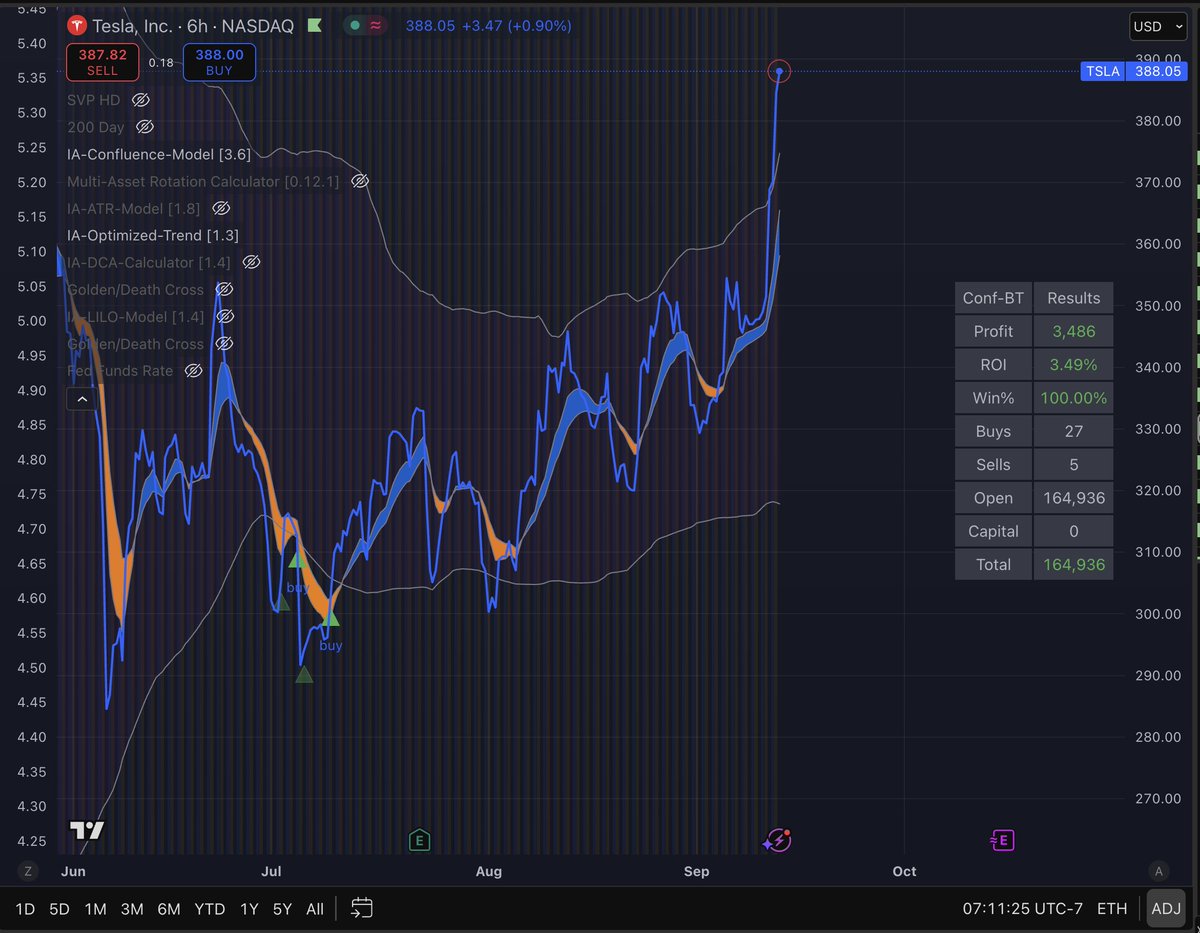Show the IA-DCA-Calculator indicator
1200x933 pixels.
(x=251, y=262)
